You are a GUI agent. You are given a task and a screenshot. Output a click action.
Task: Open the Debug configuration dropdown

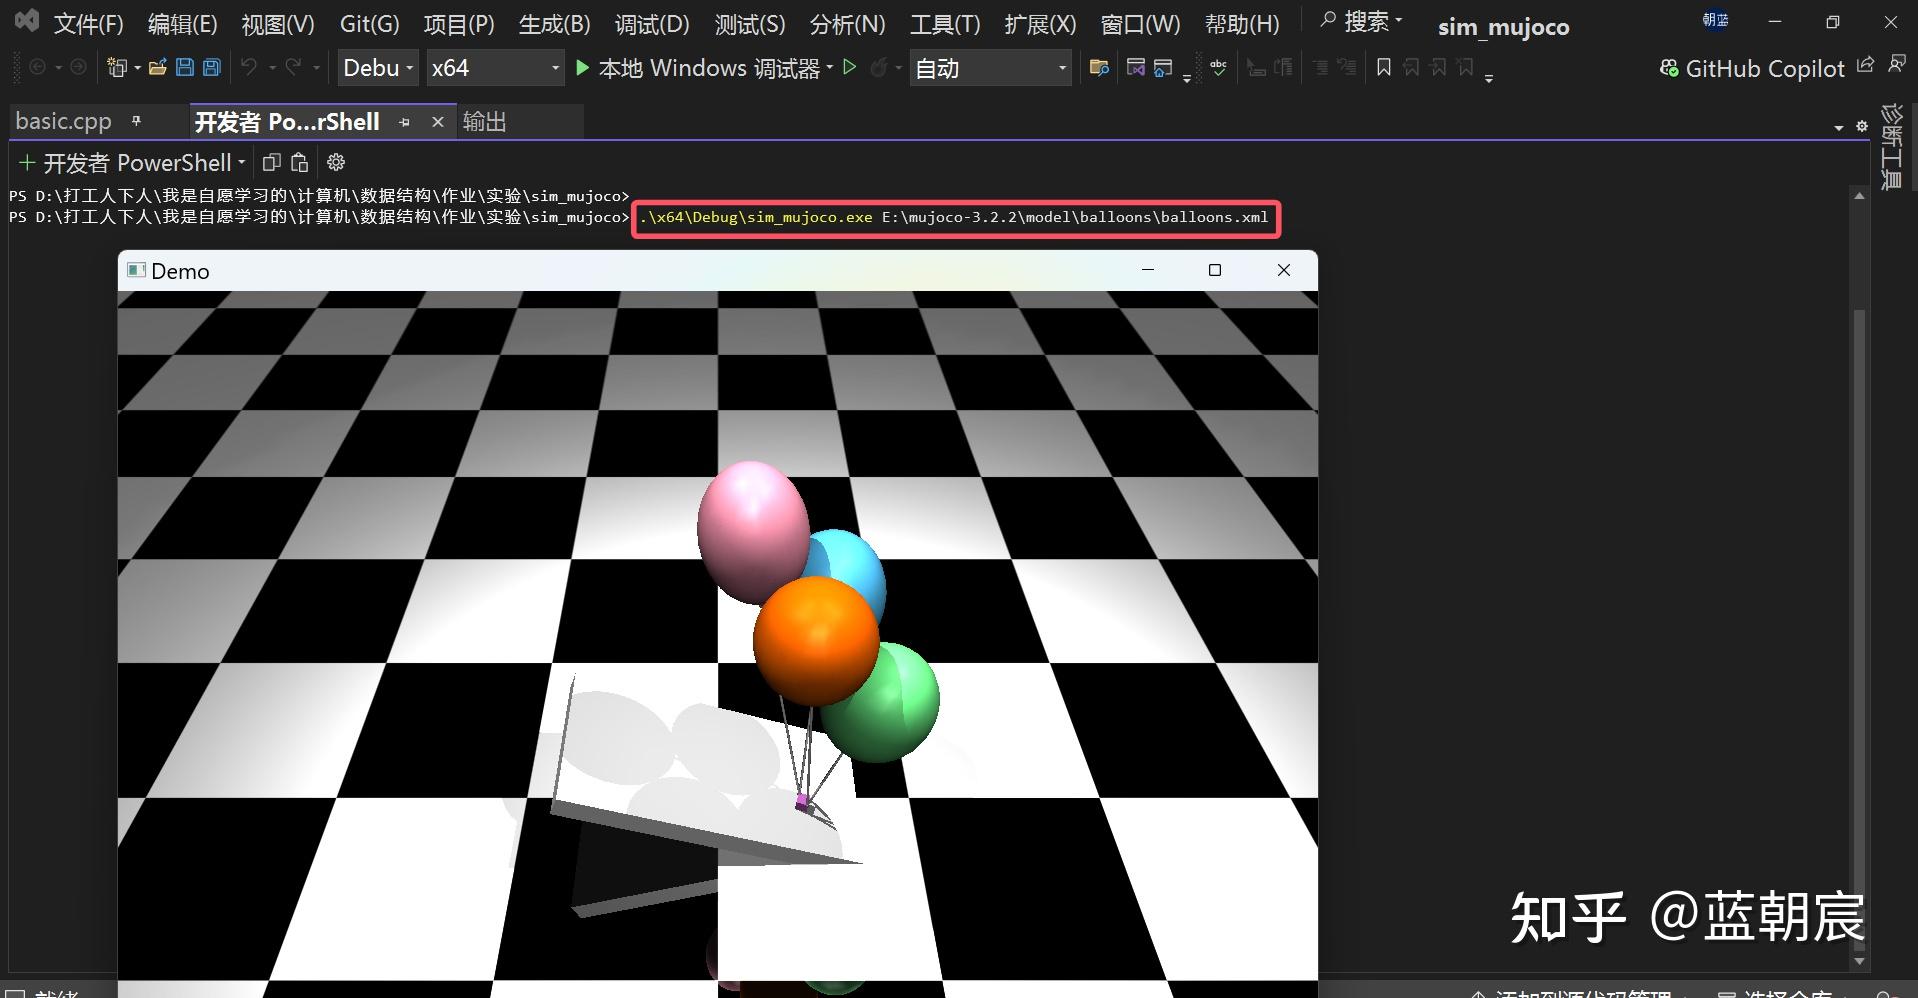click(x=377, y=68)
